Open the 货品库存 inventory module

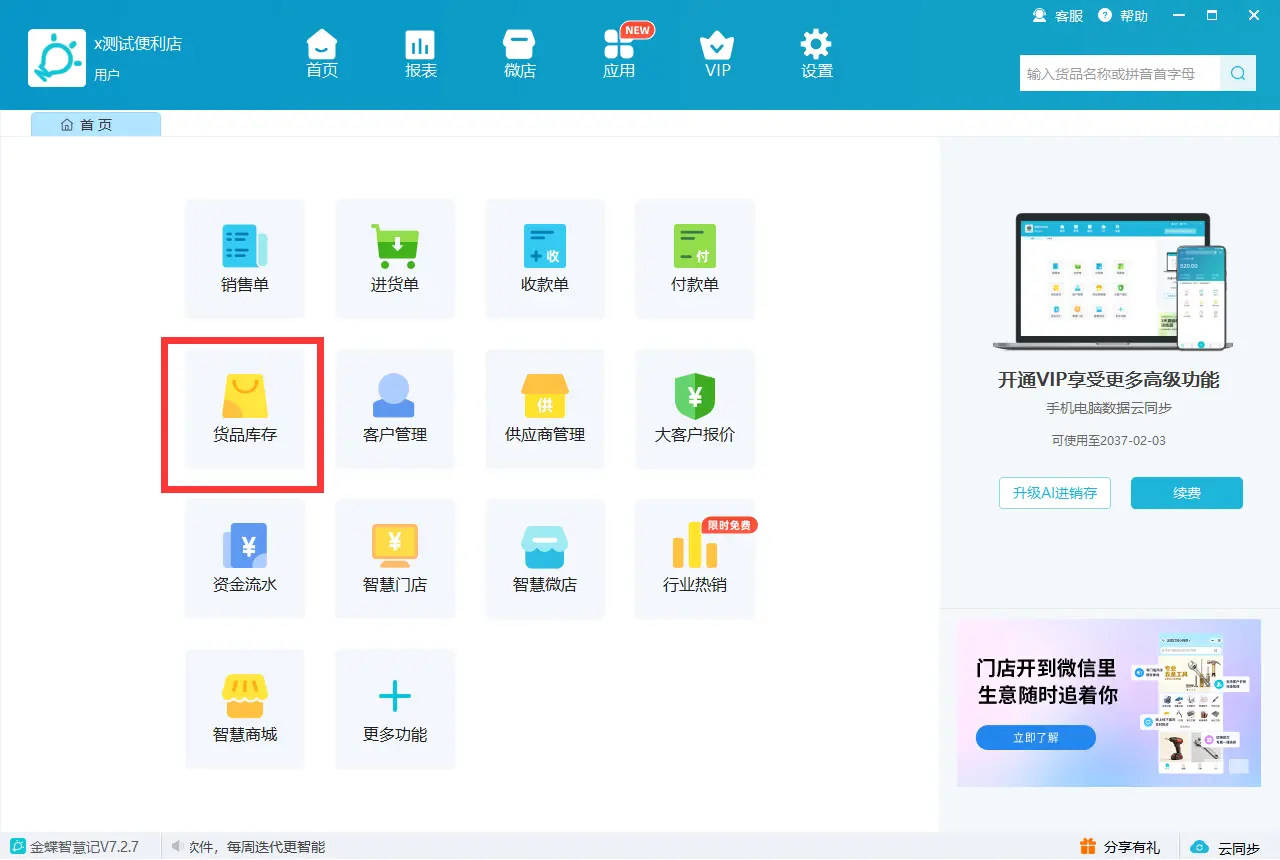tap(245, 409)
